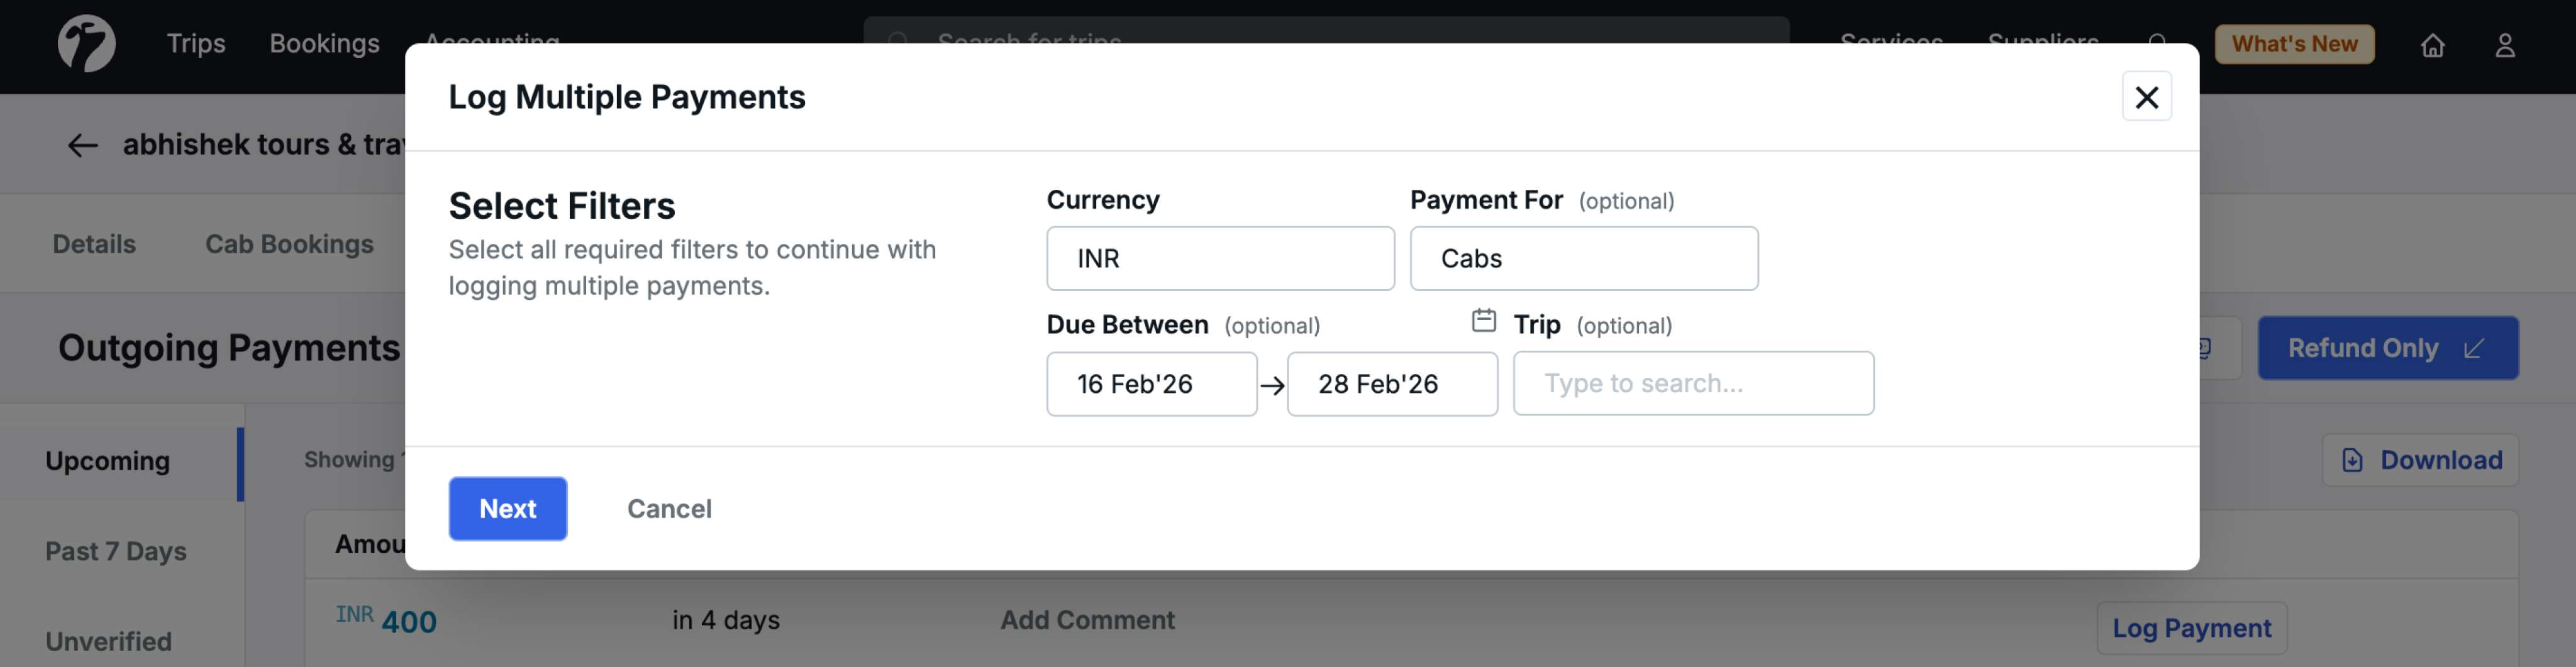
Task: Open the Payment For dropdown showing Cabs
Action: [x=1583, y=259]
